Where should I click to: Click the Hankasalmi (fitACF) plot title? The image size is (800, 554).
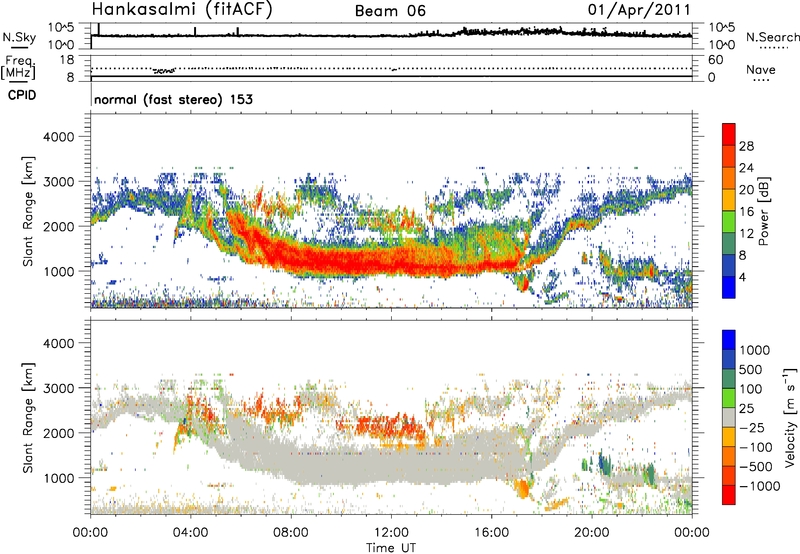tap(182, 10)
